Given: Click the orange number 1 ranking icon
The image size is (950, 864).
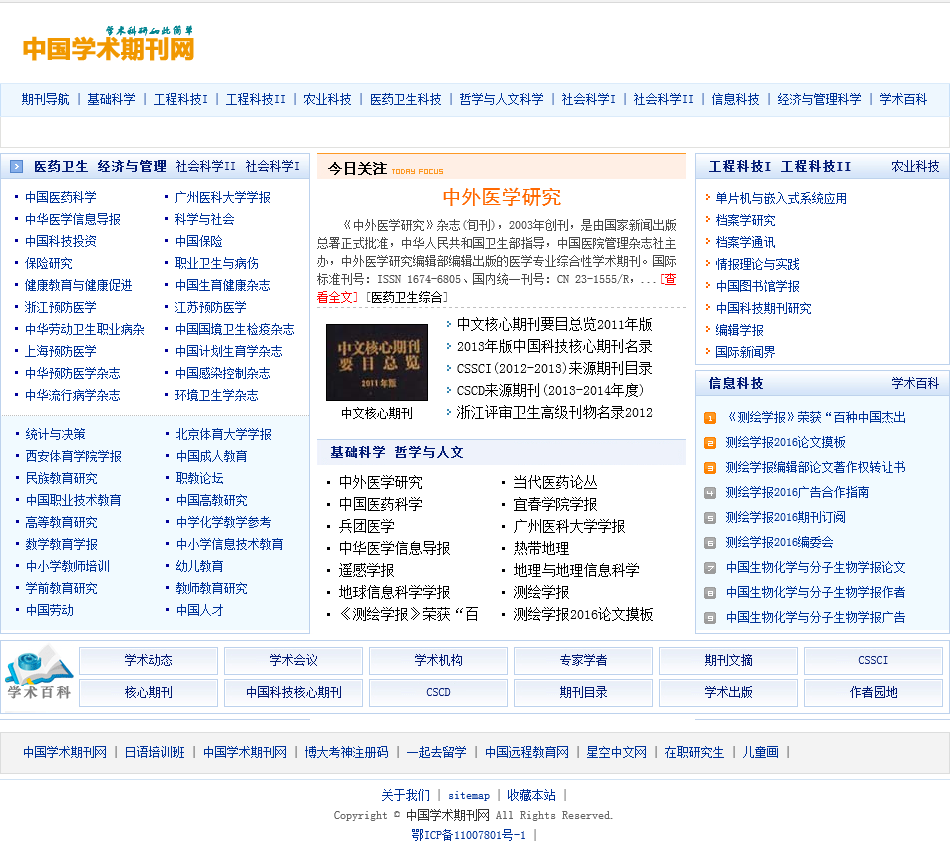Looking at the screenshot, I should pyautogui.click(x=710, y=418).
